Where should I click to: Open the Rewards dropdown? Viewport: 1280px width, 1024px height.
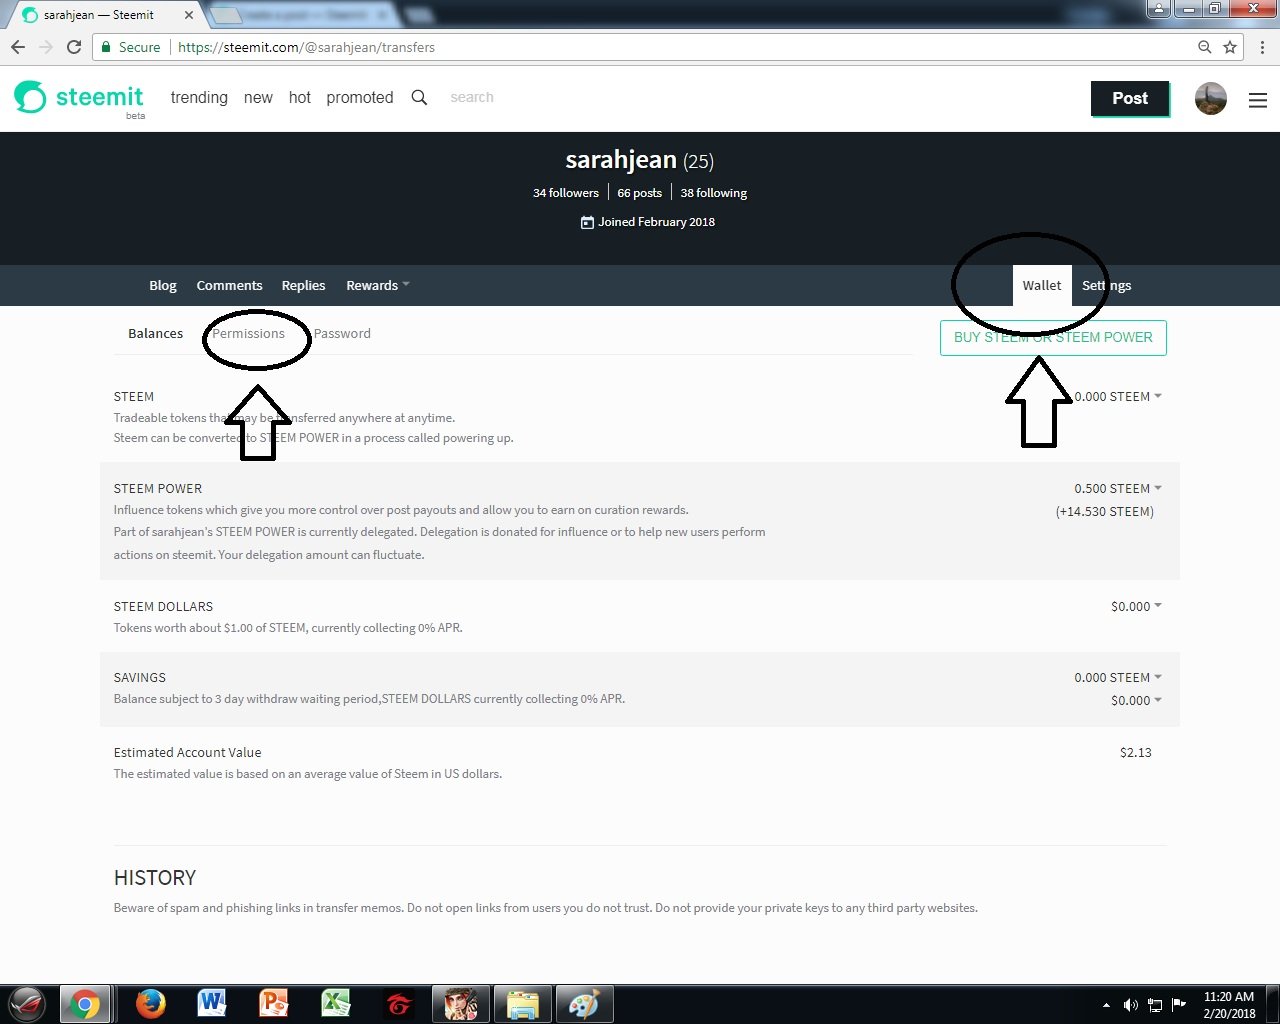[x=378, y=285]
